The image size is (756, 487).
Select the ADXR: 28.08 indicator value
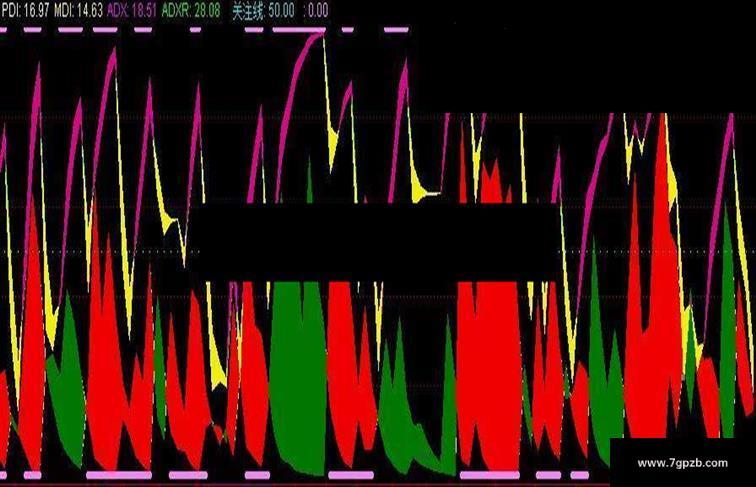click(191, 10)
